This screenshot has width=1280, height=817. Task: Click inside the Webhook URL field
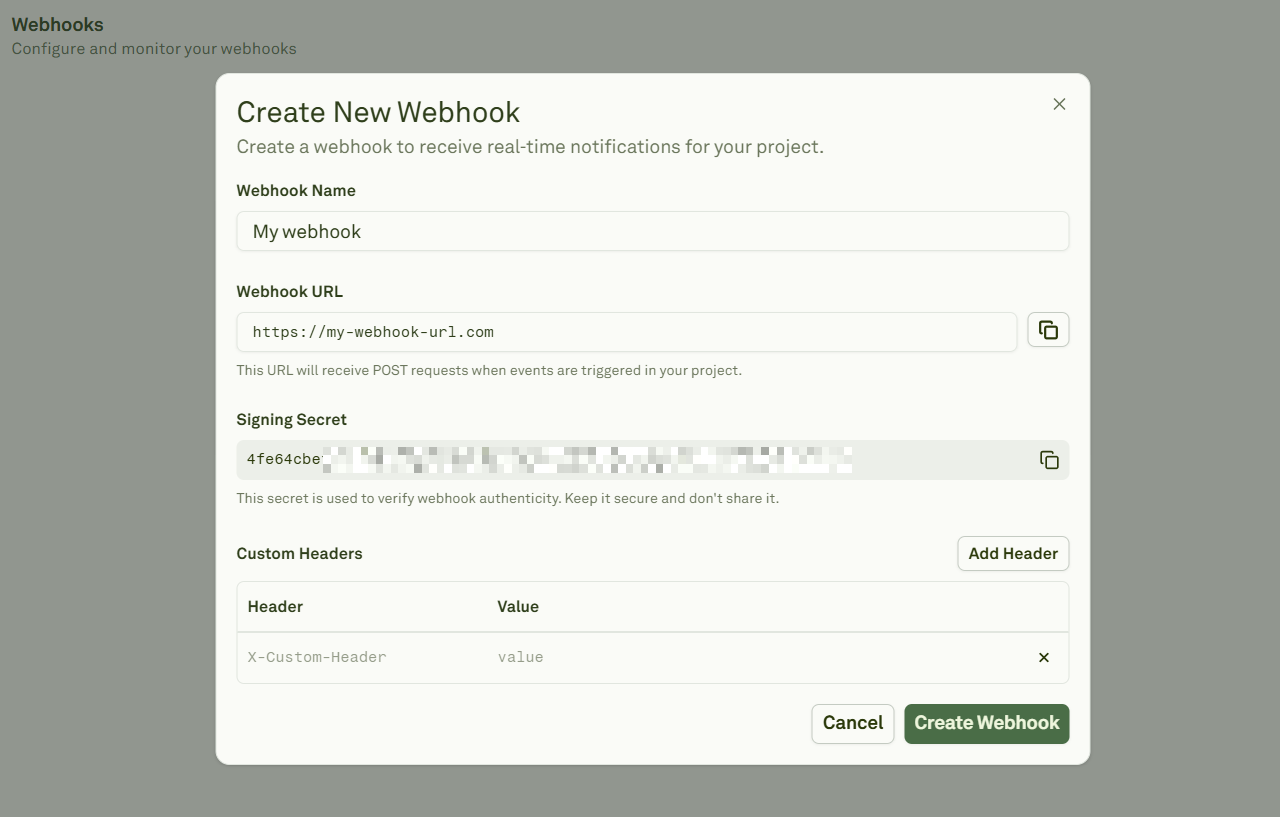click(627, 331)
